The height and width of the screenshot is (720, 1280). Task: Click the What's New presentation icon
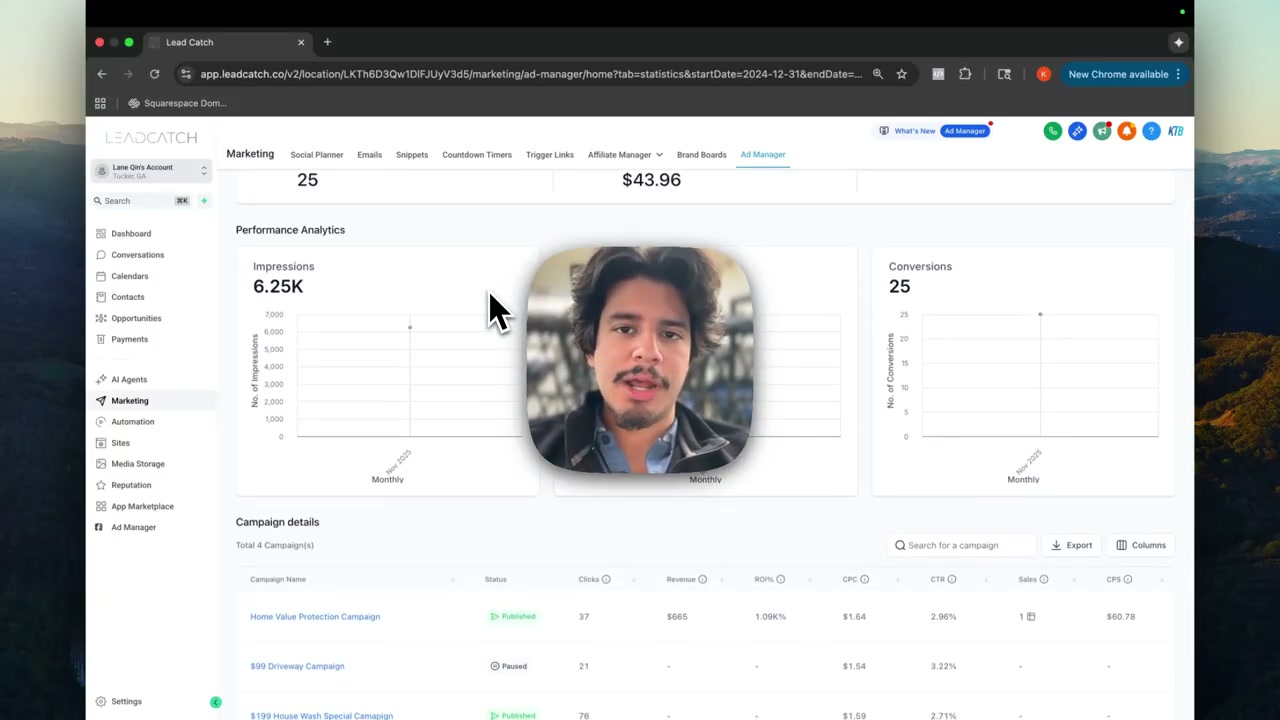884,131
